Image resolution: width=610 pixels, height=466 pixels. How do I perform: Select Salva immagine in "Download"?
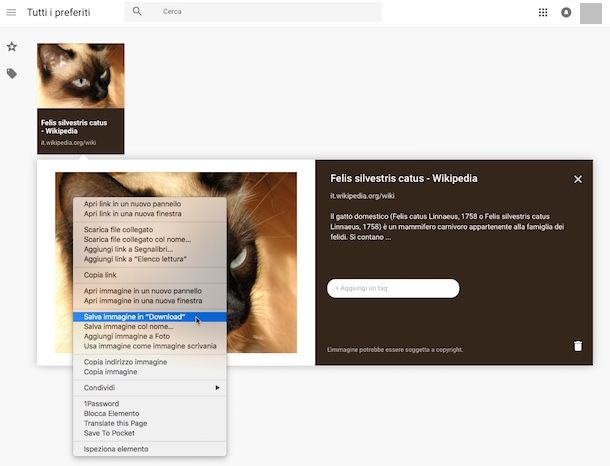[x=135, y=317]
